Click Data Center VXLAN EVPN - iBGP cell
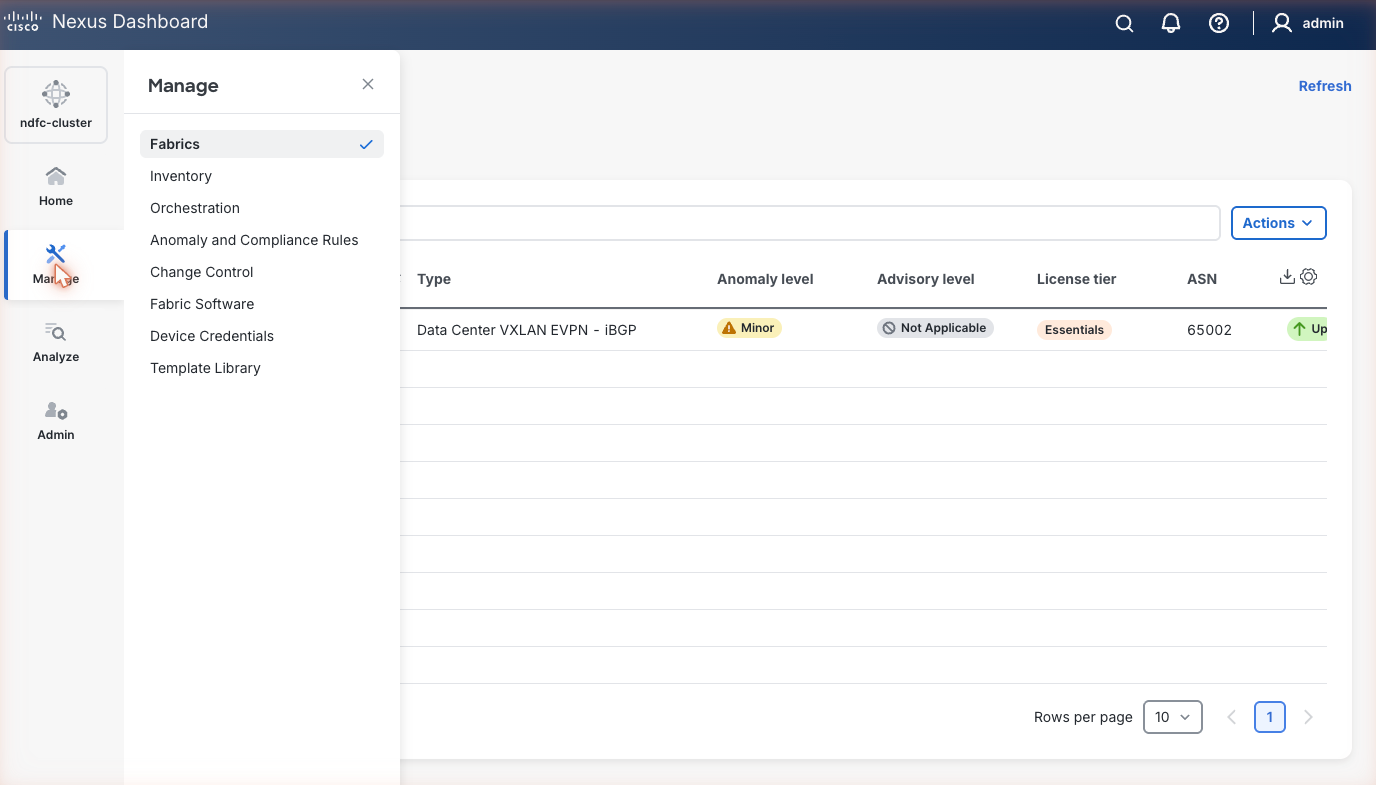The height and width of the screenshot is (785, 1376). [x=527, y=329]
